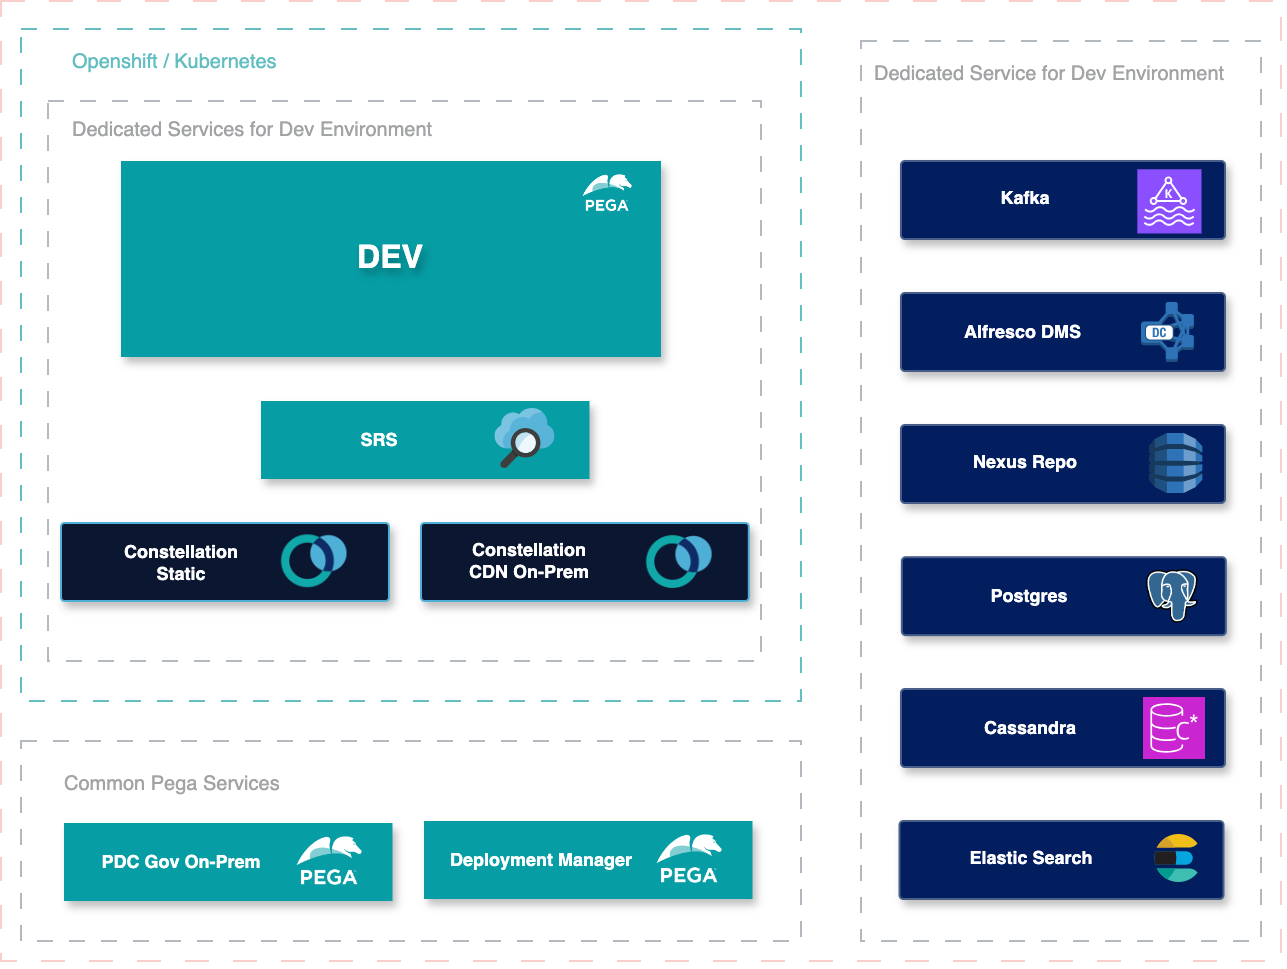Screen dimensions: 1287x969
Task: Click the Nexus Repo stacked disks icon
Action: point(1175,463)
